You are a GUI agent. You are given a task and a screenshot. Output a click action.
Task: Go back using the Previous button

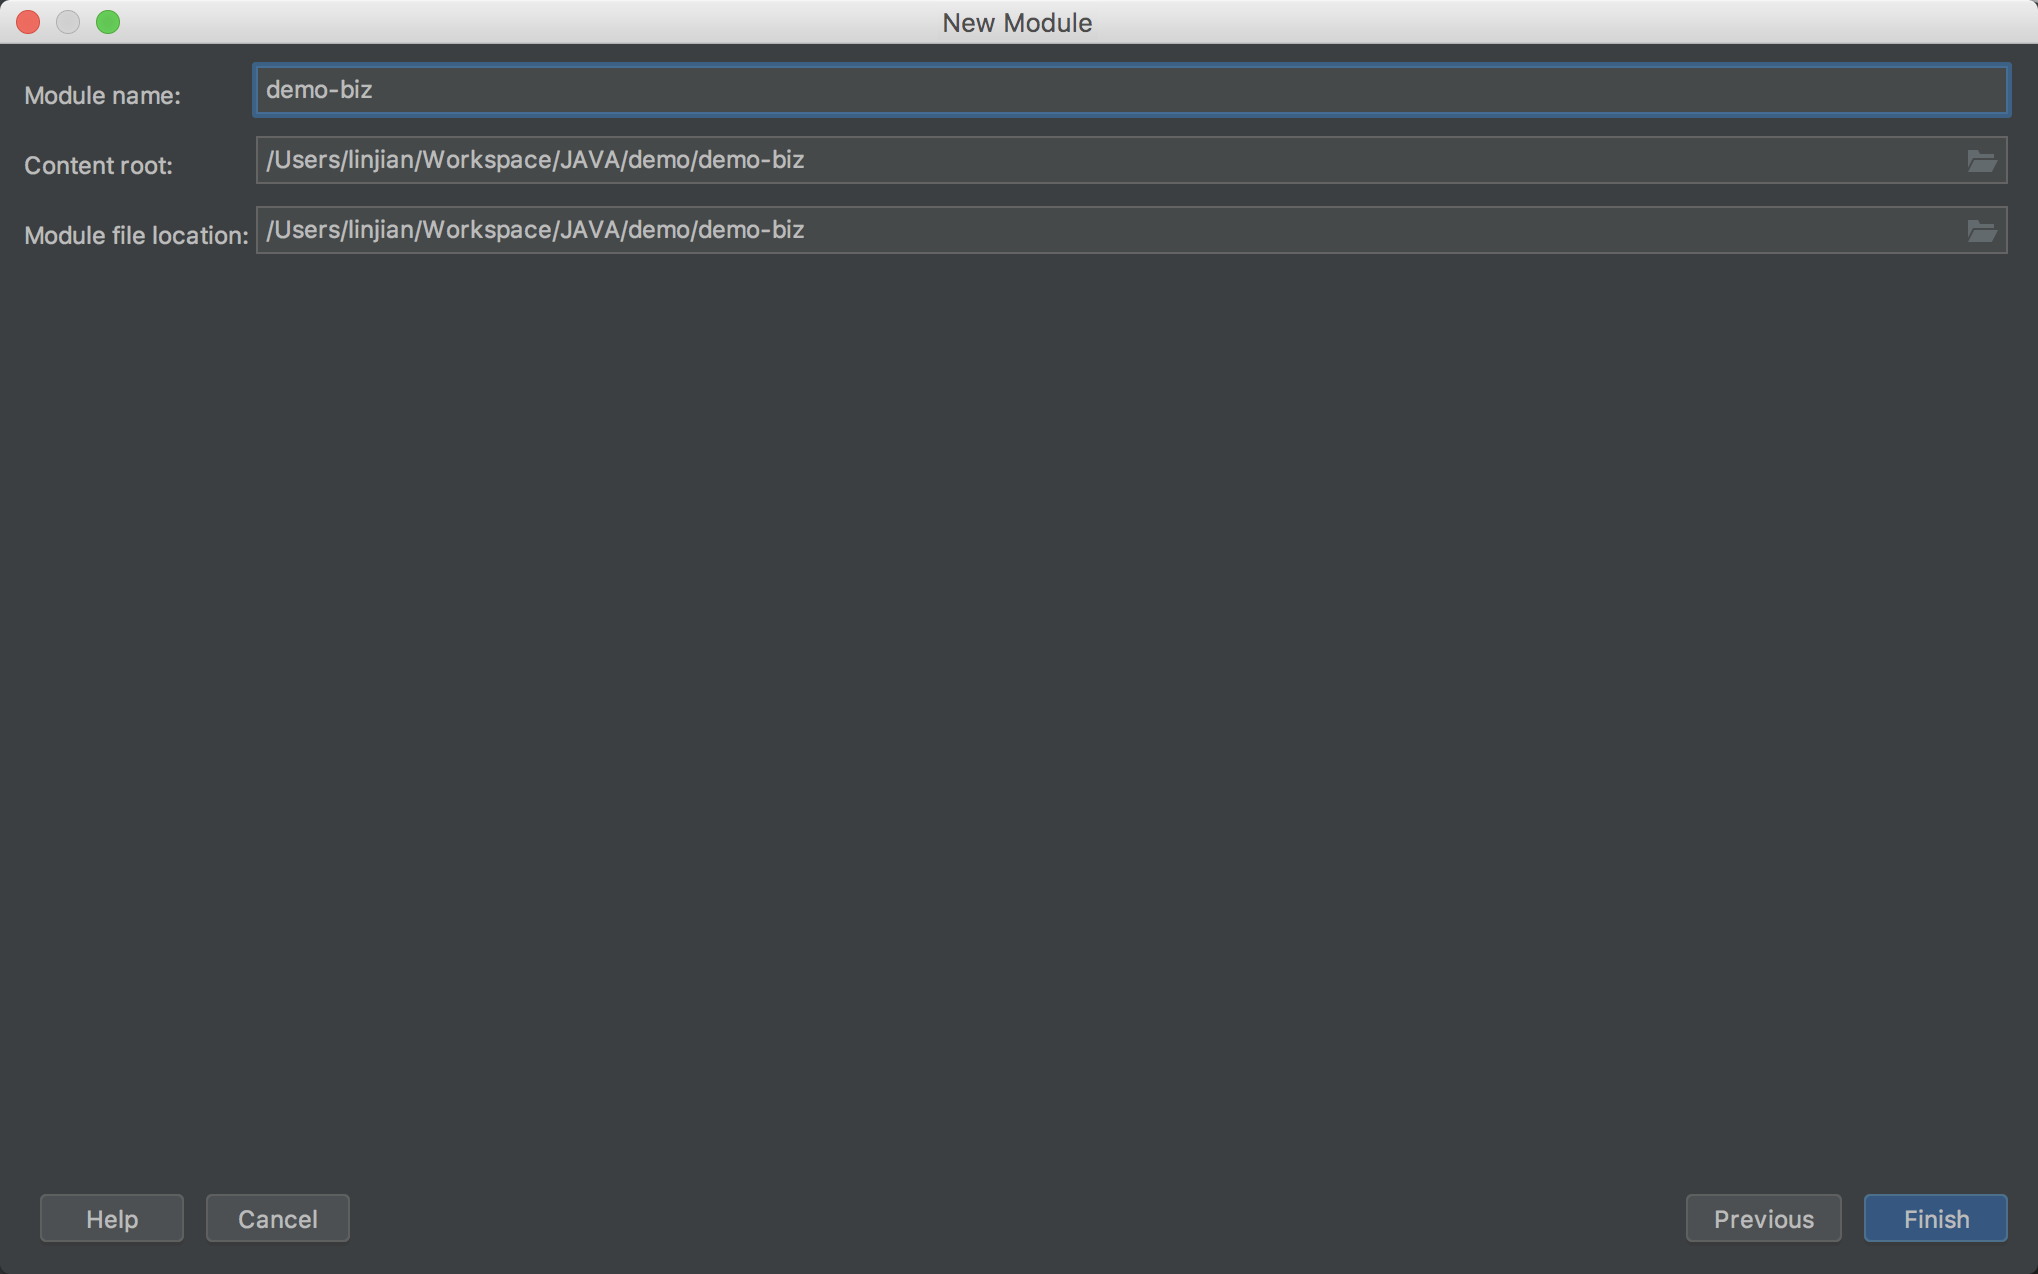coord(1763,1218)
